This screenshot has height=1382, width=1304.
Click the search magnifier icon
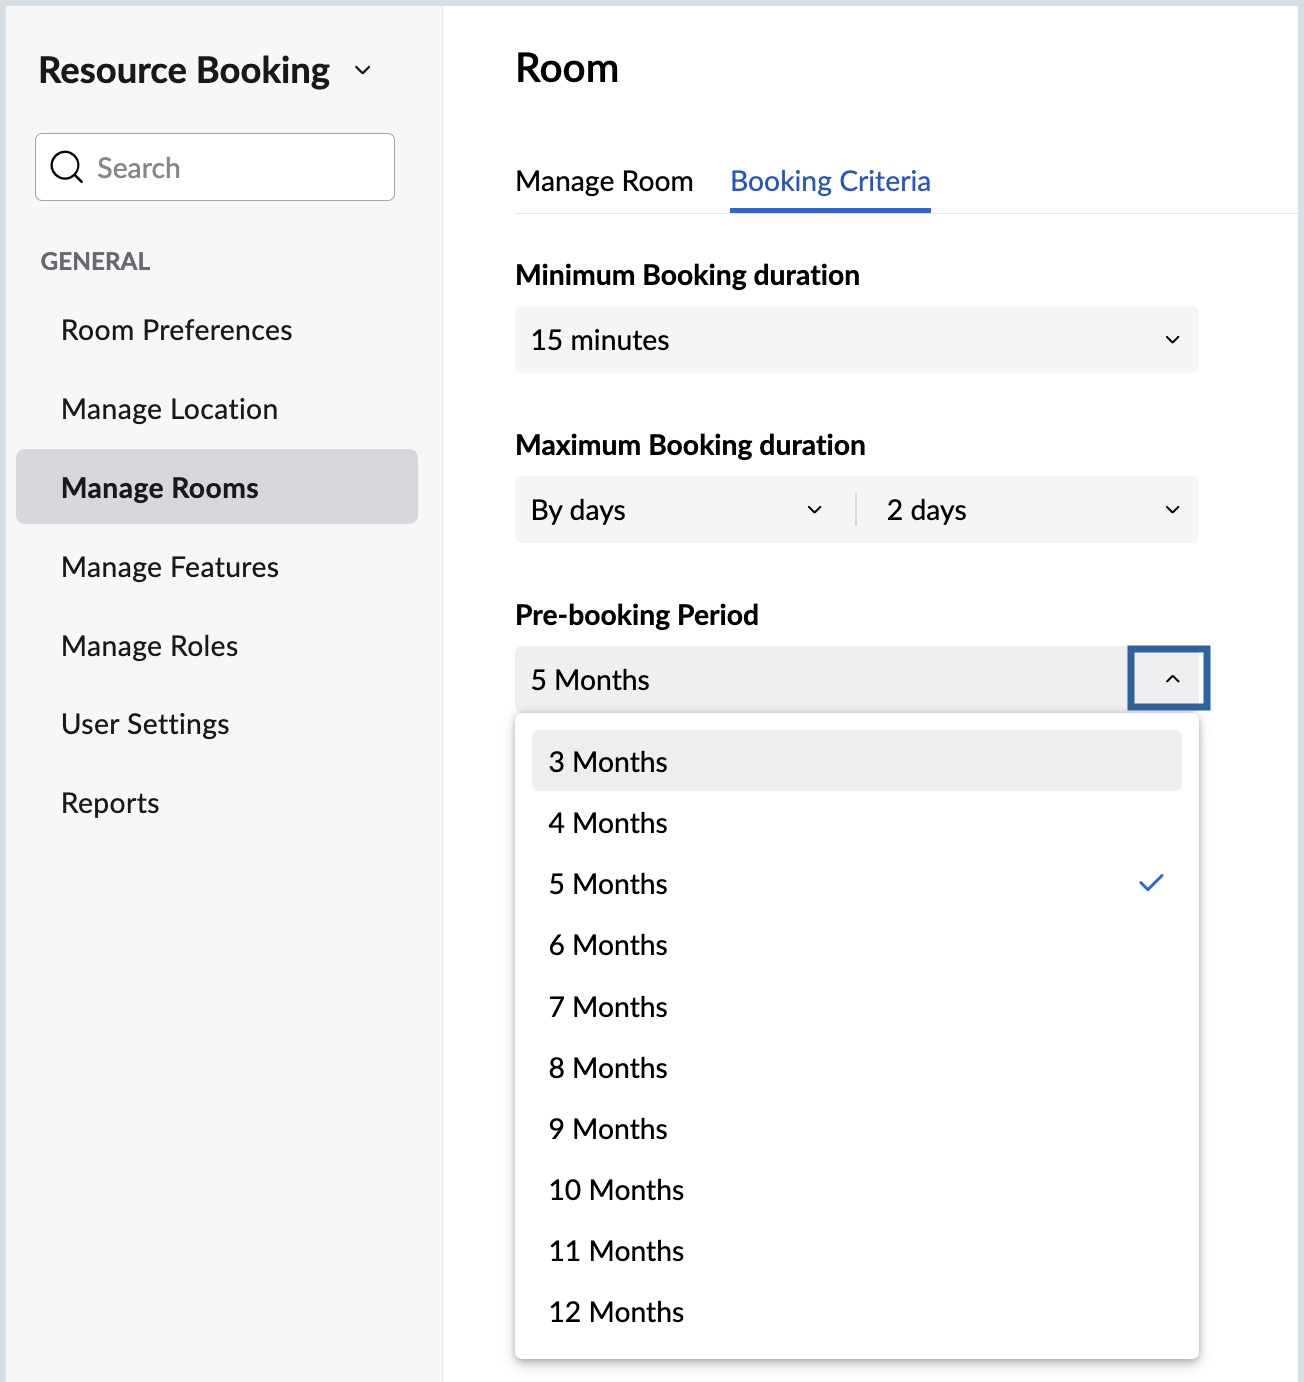pyautogui.click(x=66, y=167)
